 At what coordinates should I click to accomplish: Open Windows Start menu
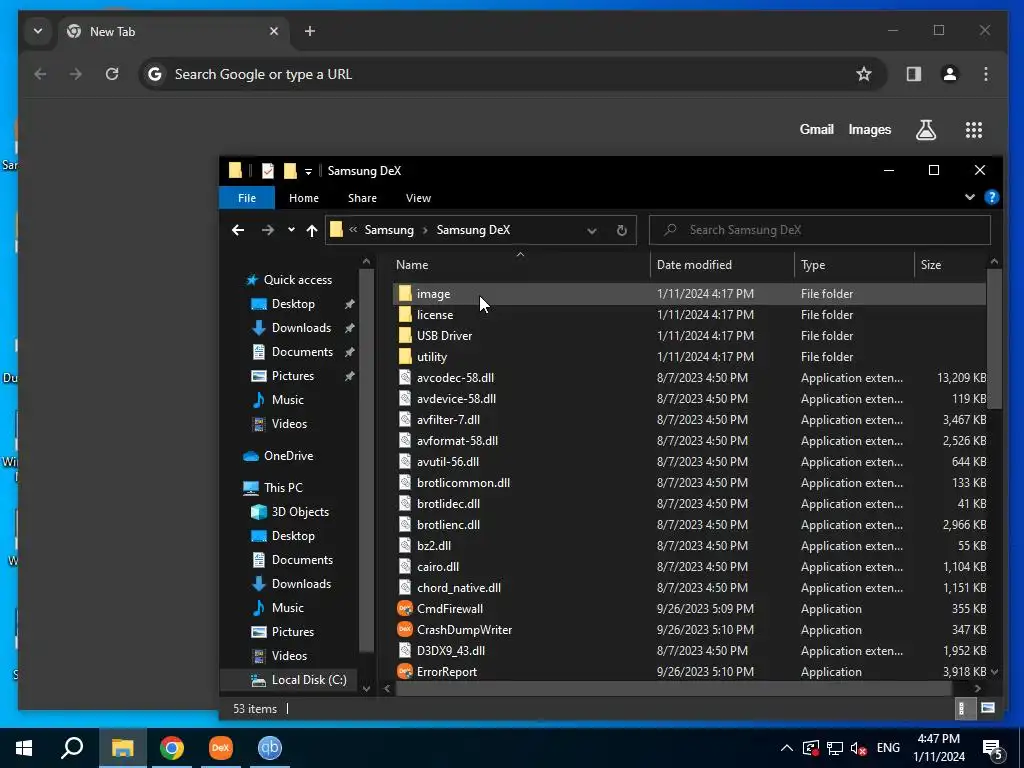pos(24,748)
